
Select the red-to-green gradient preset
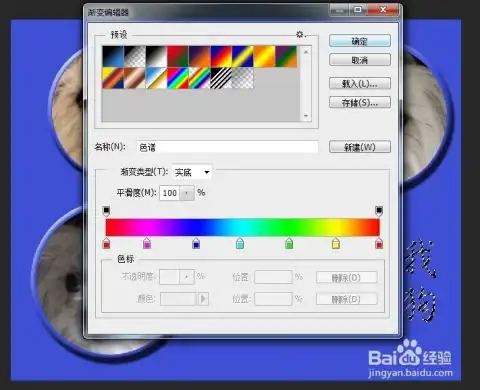click(178, 56)
